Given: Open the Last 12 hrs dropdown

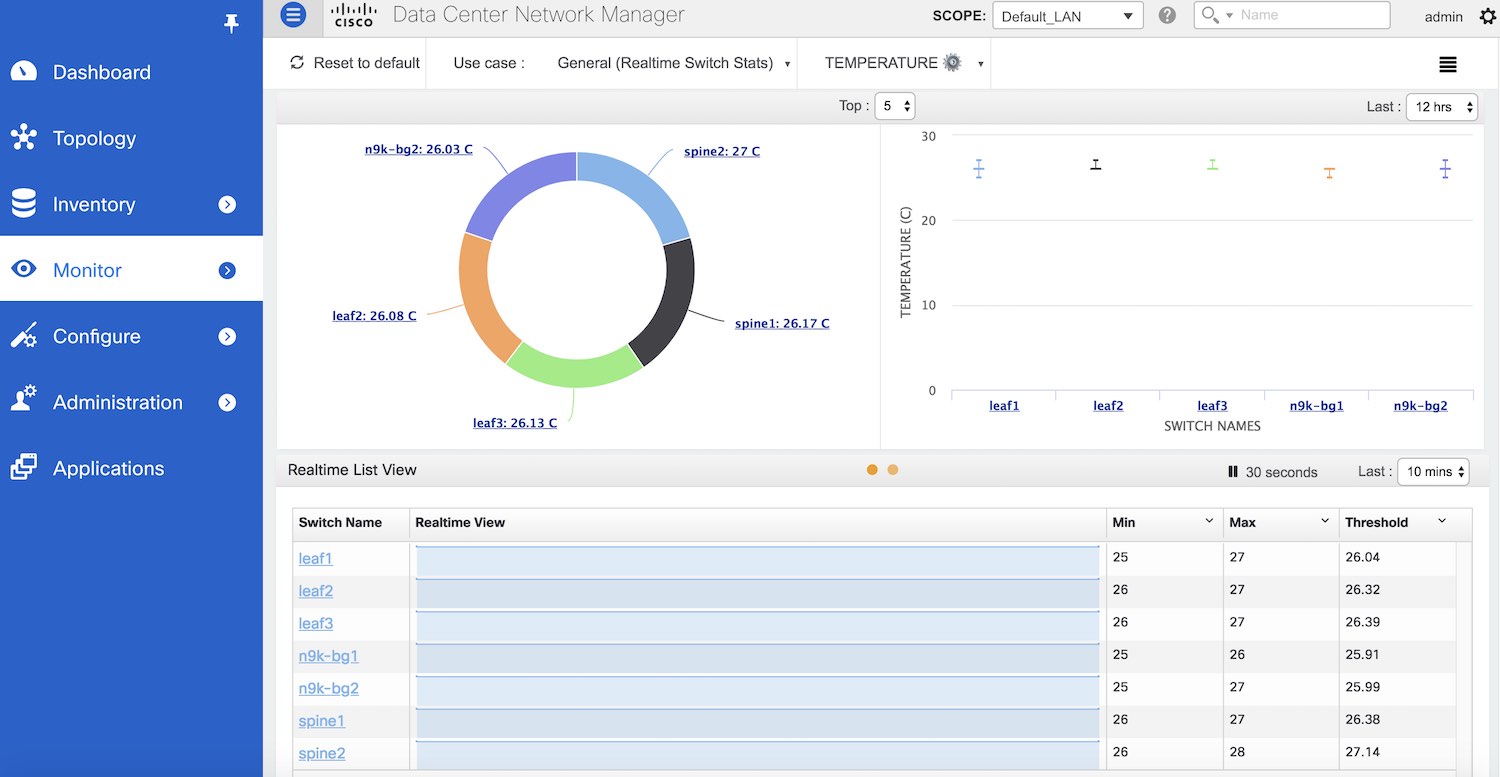Looking at the screenshot, I should click(1440, 107).
